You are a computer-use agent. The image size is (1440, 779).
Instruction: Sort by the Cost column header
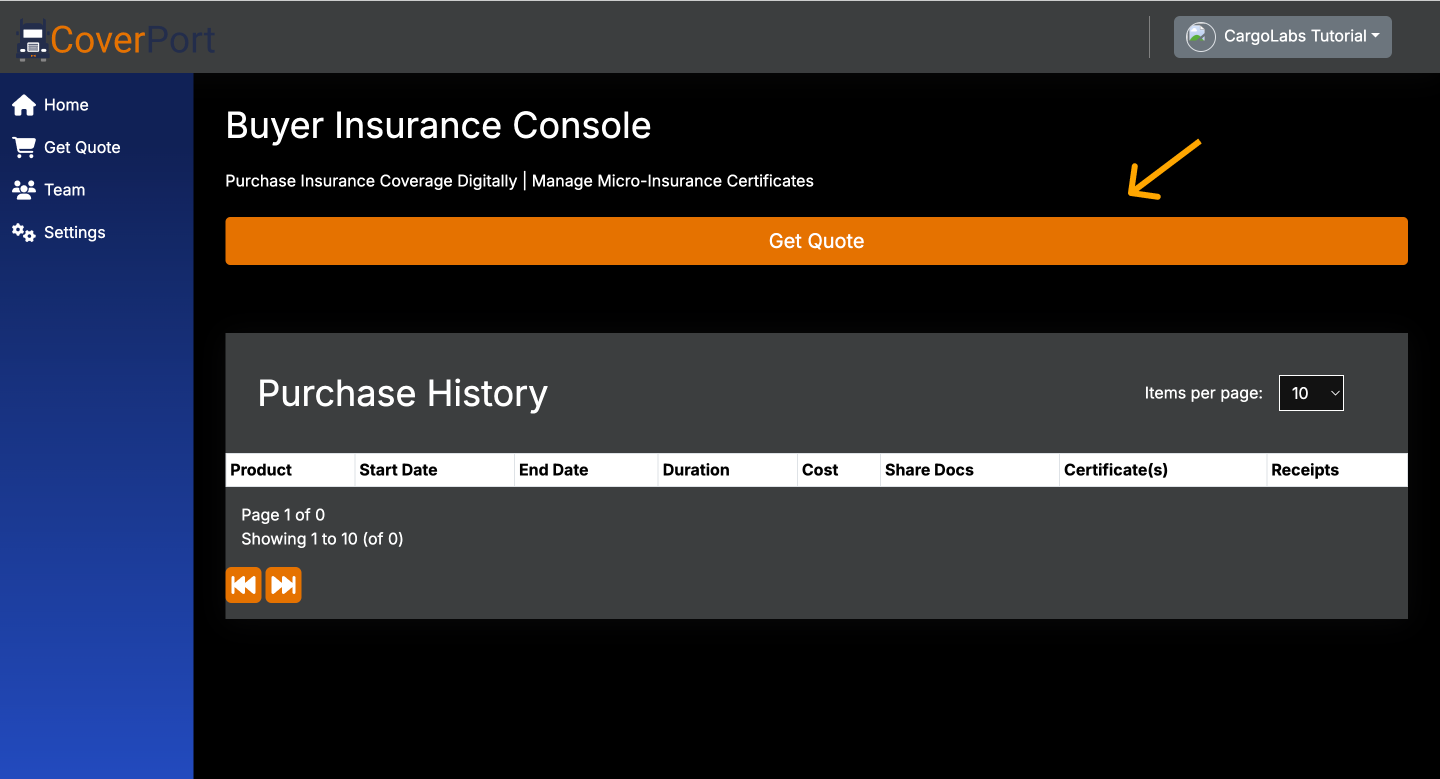[x=820, y=470]
